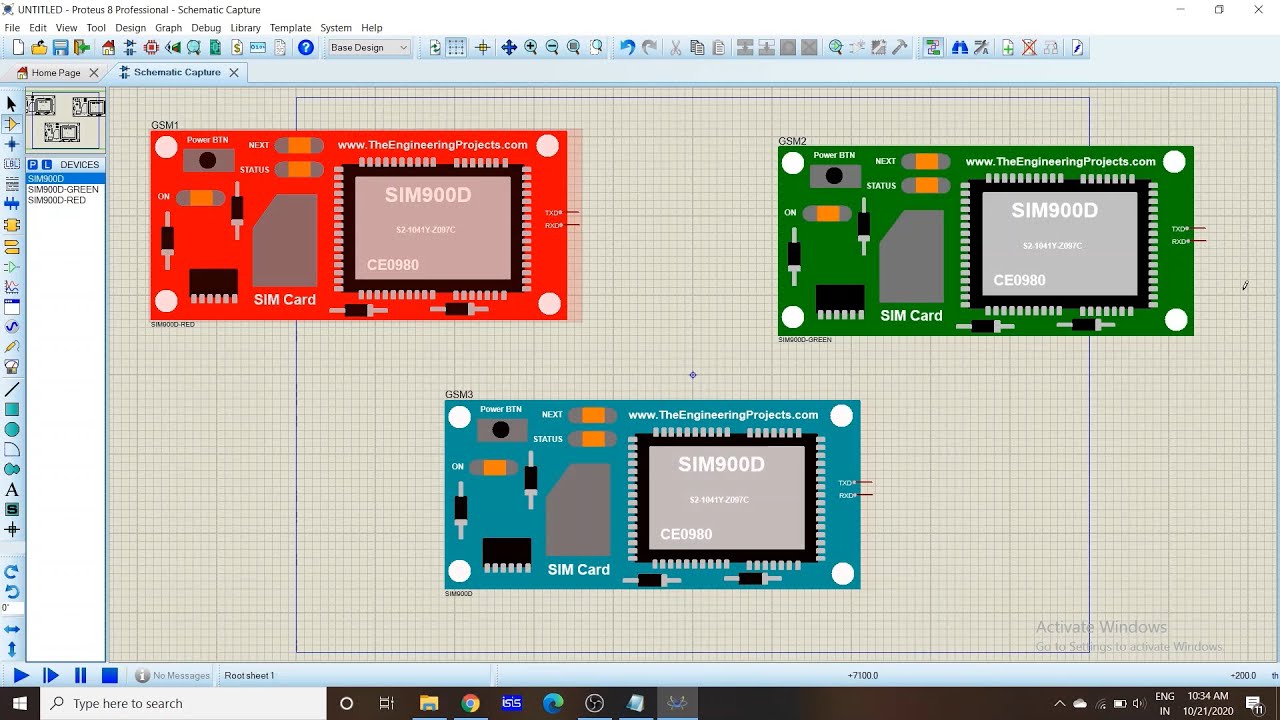Choose the 2D Graphics Text tool A
The image size is (1280, 720).
coord(12,490)
